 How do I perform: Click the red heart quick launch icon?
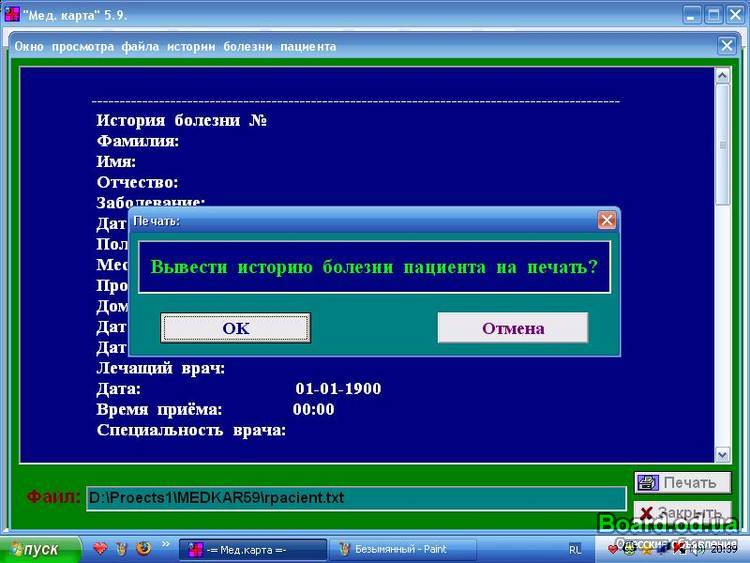click(x=99, y=548)
